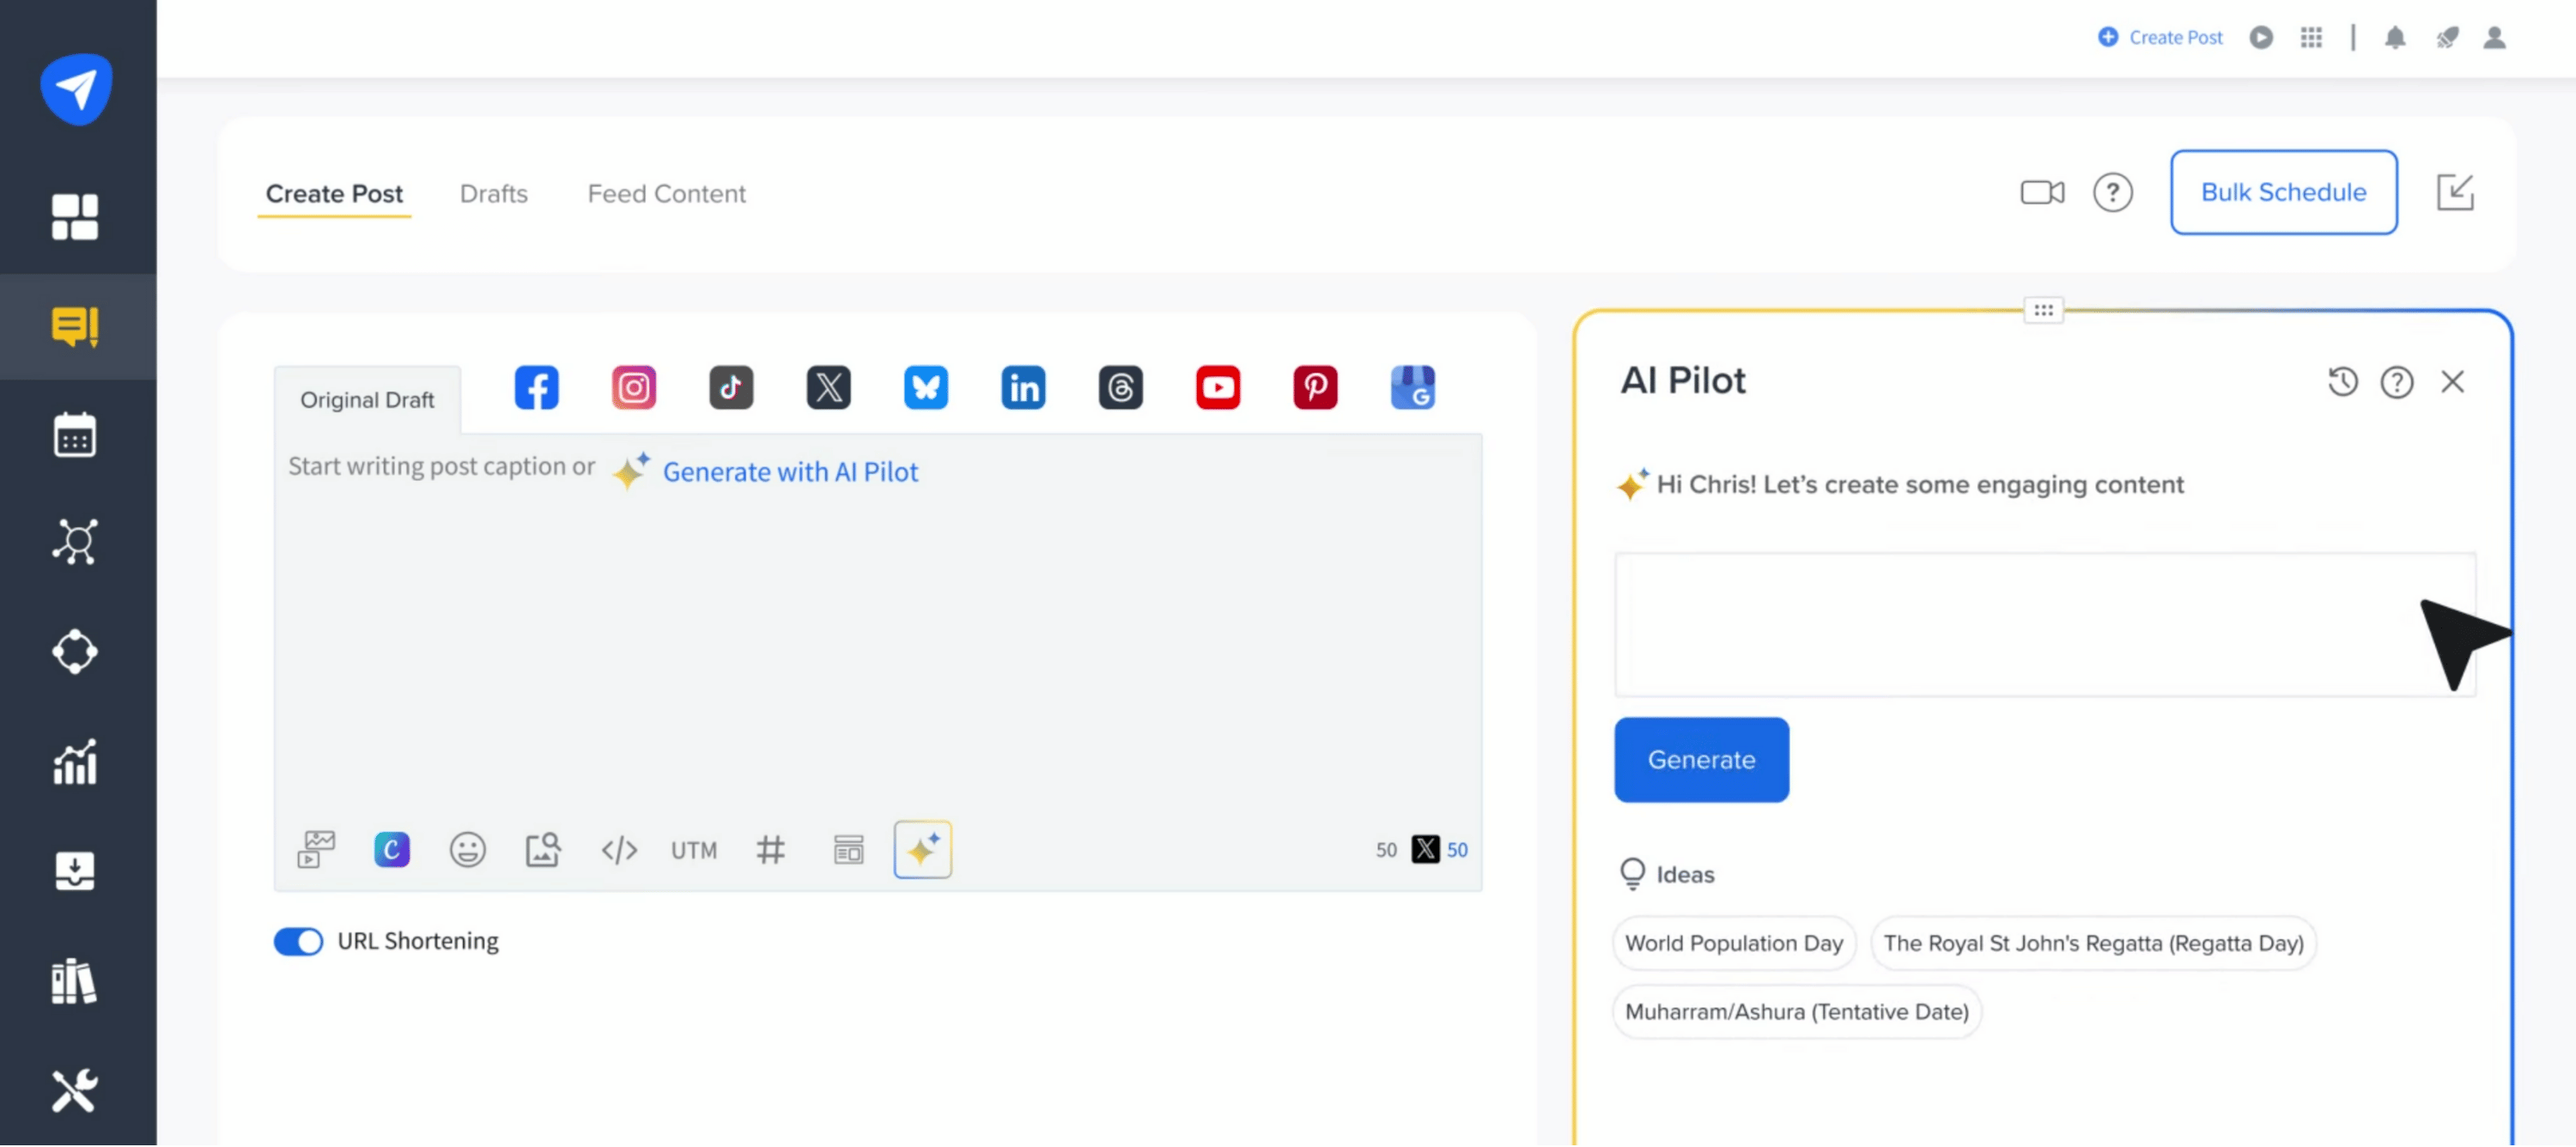Open the user profile menu
The width and height of the screenshot is (2576, 1147).
click(2494, 38)
